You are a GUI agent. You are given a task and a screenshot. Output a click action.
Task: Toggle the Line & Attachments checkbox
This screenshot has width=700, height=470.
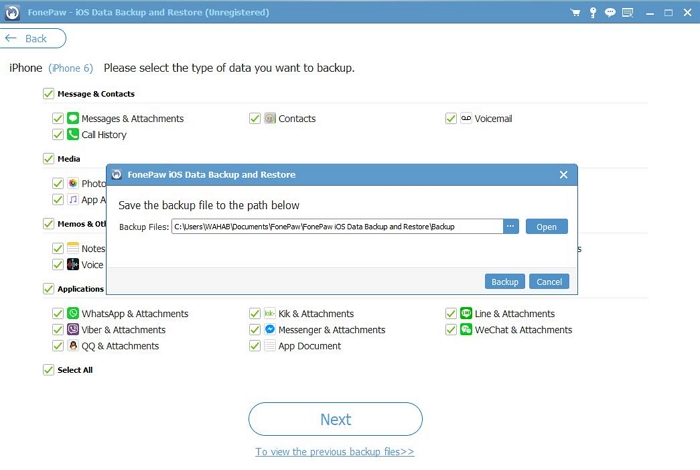pyautogui.click(x=451, y=313)
